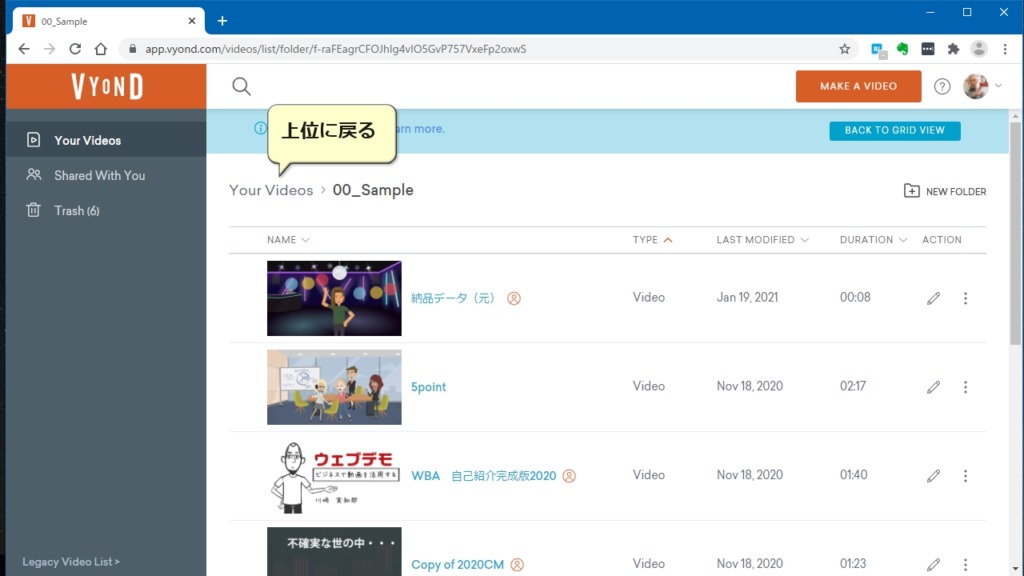Click Jan 19, 2021 date cell
The image size is (1024, 576).
tap(747, 298)
